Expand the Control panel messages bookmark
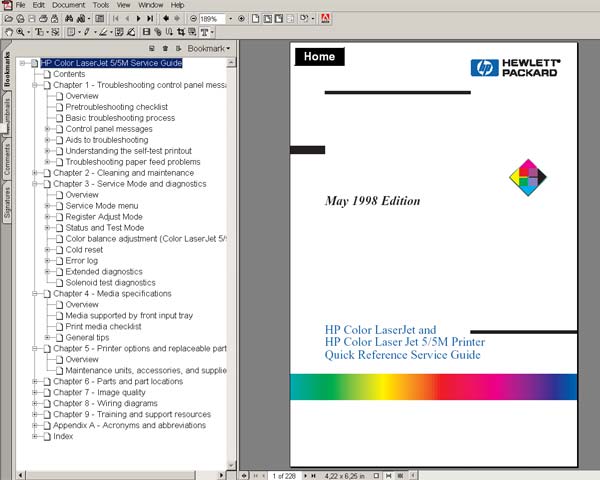The width and height of the screenshot is (600, 480). (47, 129)
